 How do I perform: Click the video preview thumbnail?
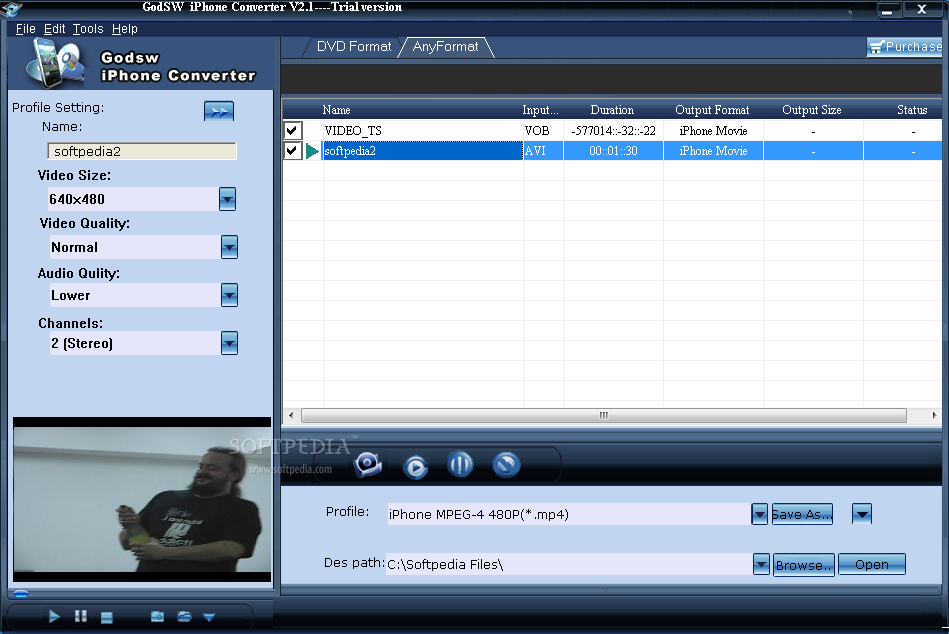142,499
